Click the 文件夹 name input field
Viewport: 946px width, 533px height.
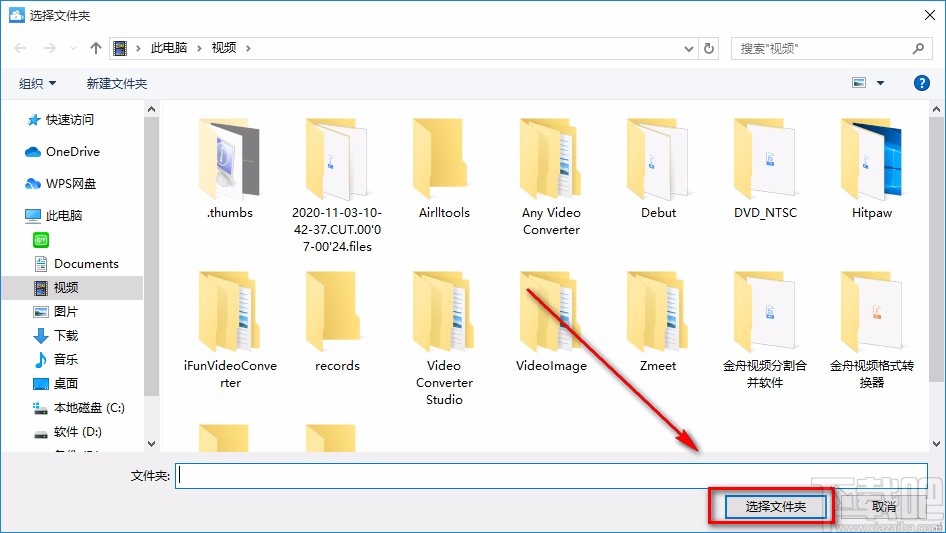pyautogui.click(x=551, y=476)
